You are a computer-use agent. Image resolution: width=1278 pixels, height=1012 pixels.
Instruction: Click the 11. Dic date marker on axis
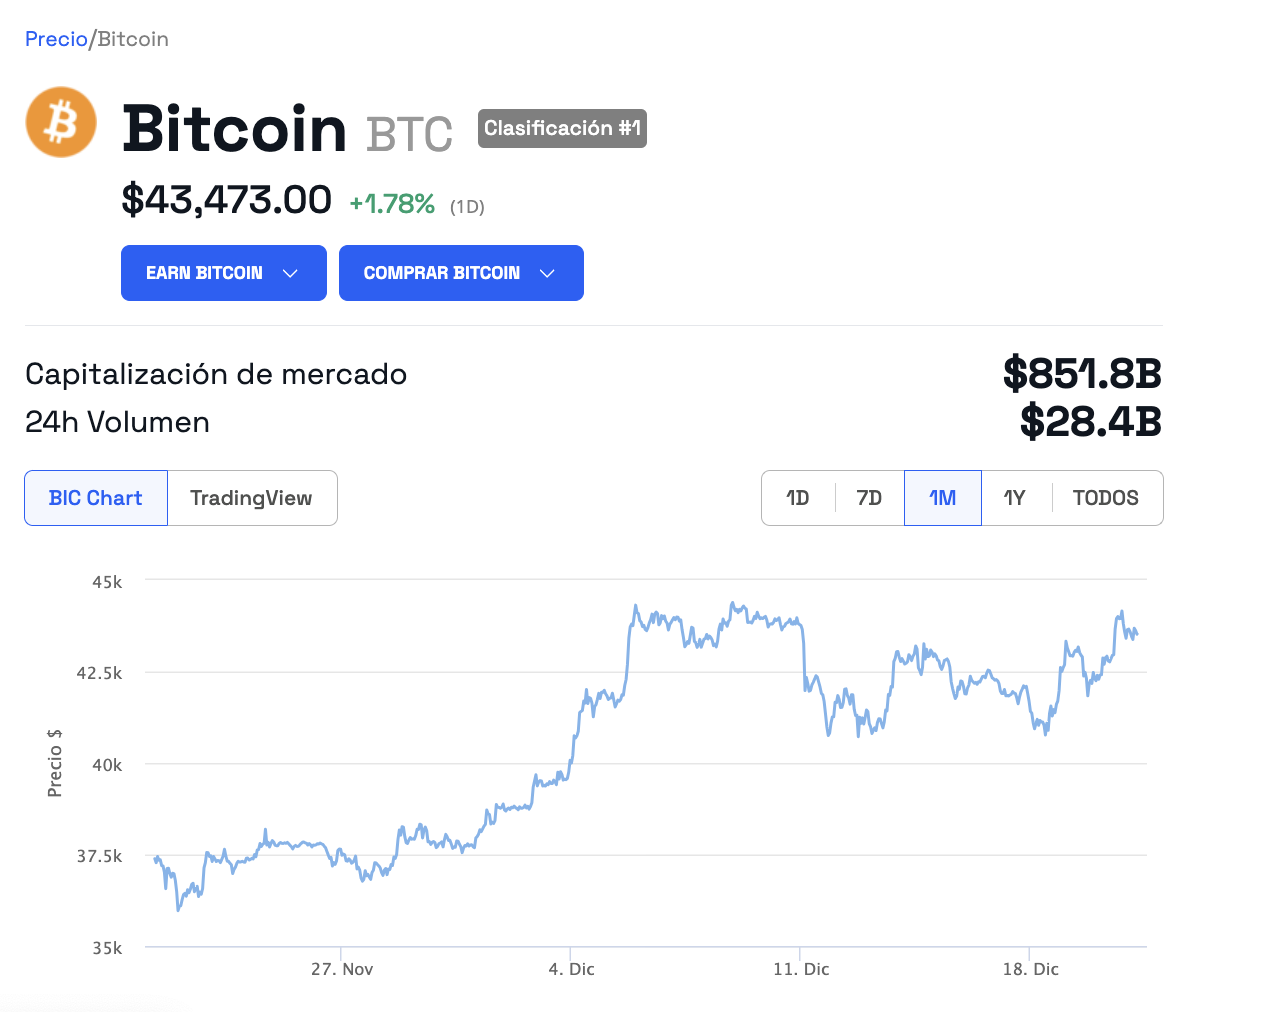point(801,969)
